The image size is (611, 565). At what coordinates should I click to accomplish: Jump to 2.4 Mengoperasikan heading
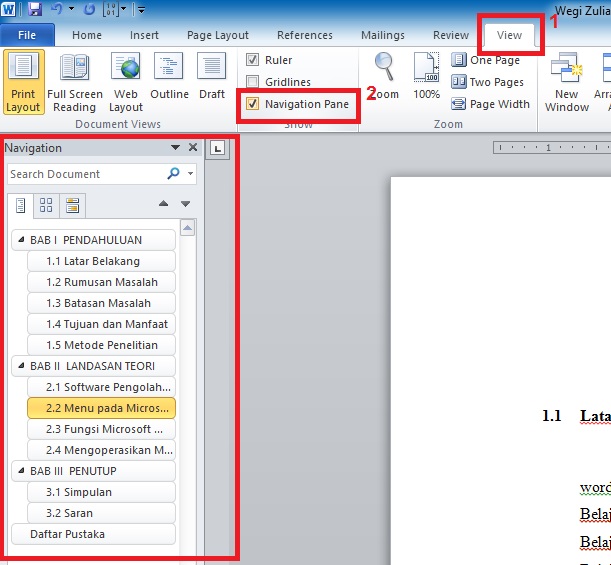(101, 450)
